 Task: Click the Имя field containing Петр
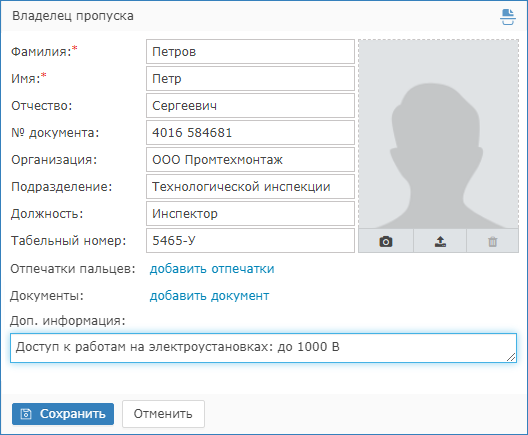tap(250, 78)
